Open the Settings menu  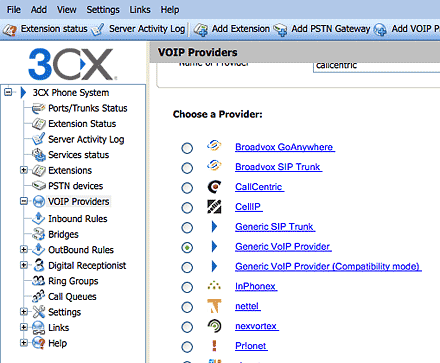pyautogui.click(x=103, y=10)
